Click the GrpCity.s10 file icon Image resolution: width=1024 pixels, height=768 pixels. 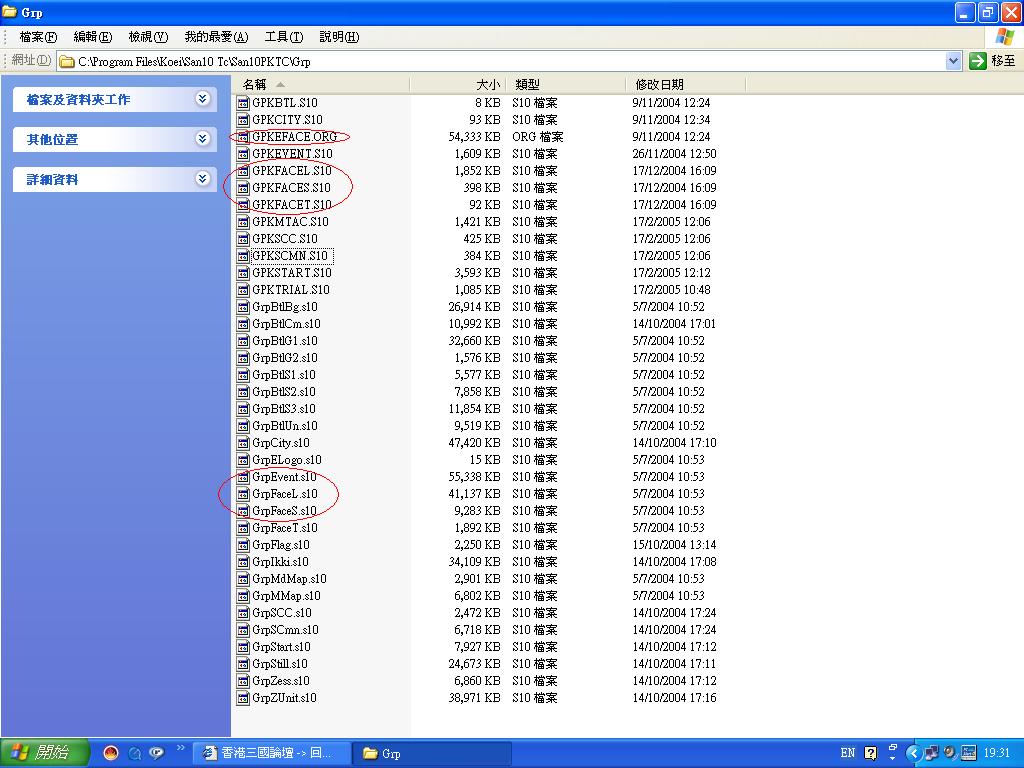(x=243, y=443)
